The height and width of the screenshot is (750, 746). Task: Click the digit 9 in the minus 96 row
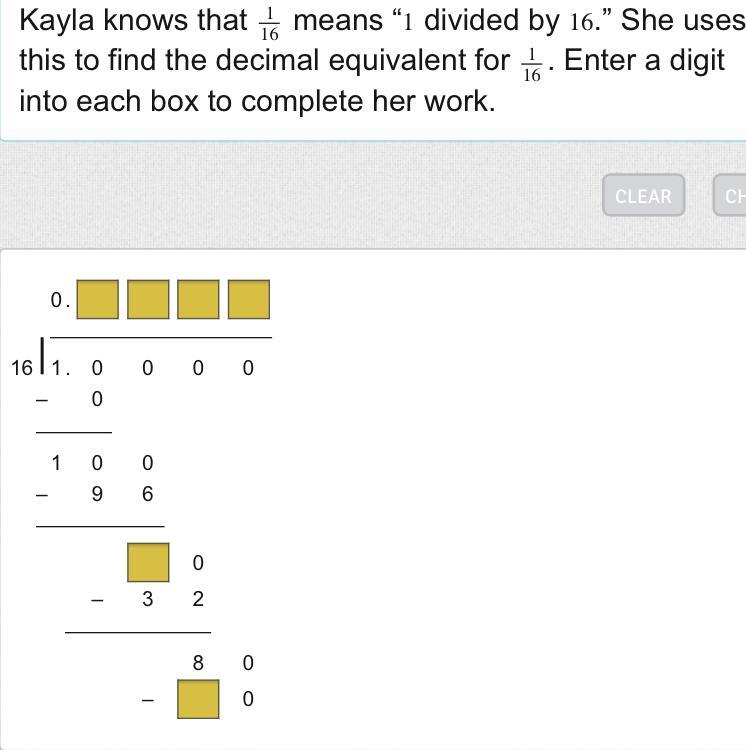tap(97, 494)
